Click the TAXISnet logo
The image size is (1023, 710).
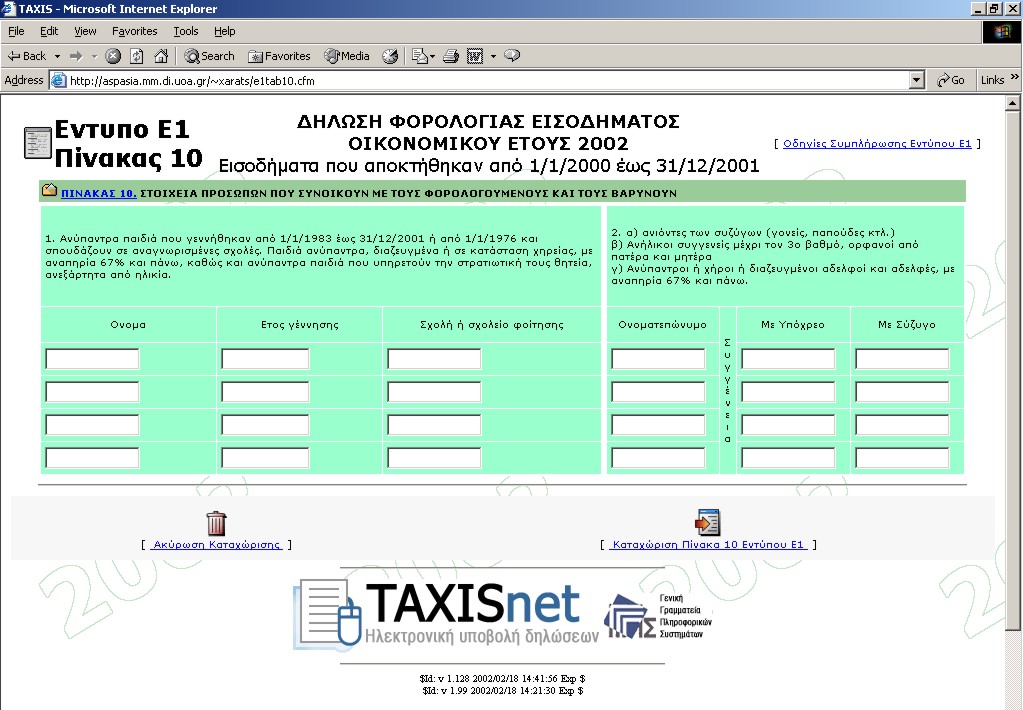pos(446,613)
